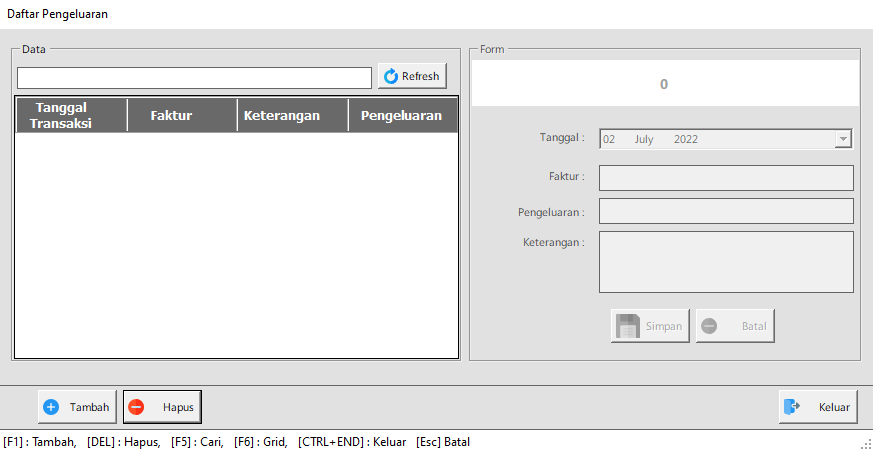Screen dimensions: 873x451
Task: Click the Daftar Pengeluaran window title
Action: click(57, 14)
